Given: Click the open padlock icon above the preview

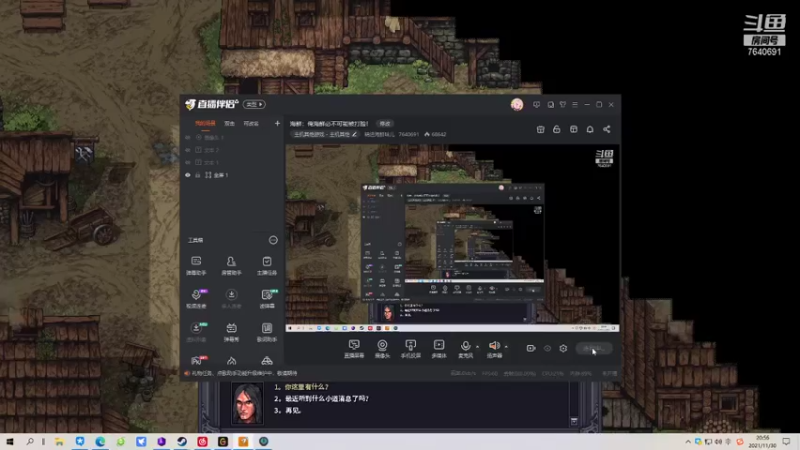Looking at the screenshot, I should 557,130.
